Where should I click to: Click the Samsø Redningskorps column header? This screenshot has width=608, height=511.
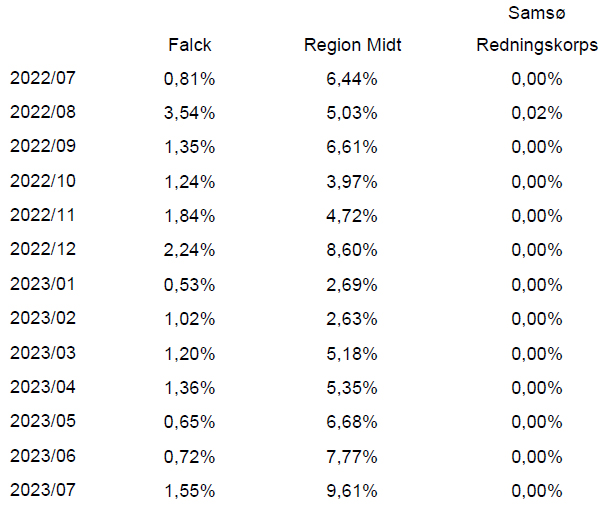tap(537, 29)
